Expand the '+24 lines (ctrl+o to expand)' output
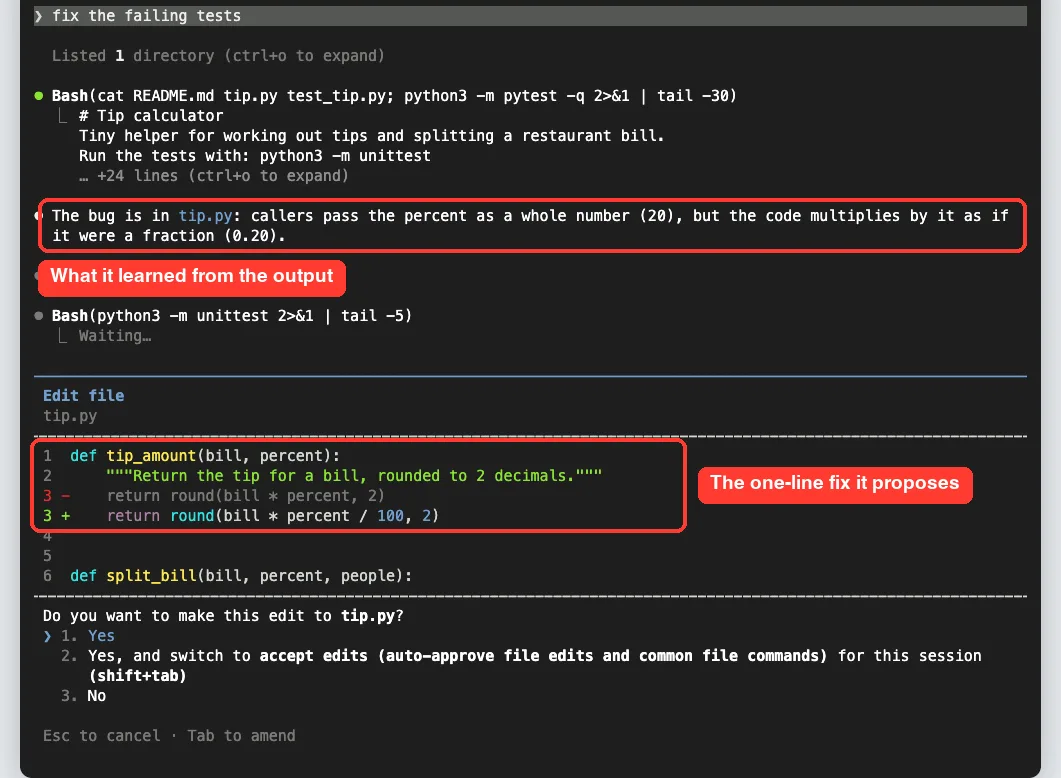 (x=213, y=176)
